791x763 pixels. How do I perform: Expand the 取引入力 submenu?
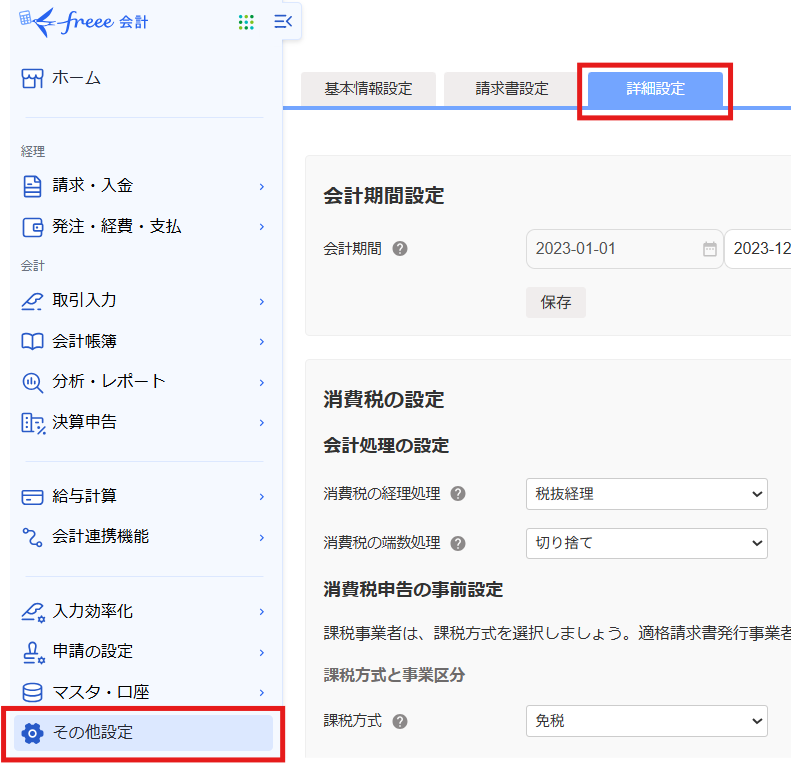(261, 301)
